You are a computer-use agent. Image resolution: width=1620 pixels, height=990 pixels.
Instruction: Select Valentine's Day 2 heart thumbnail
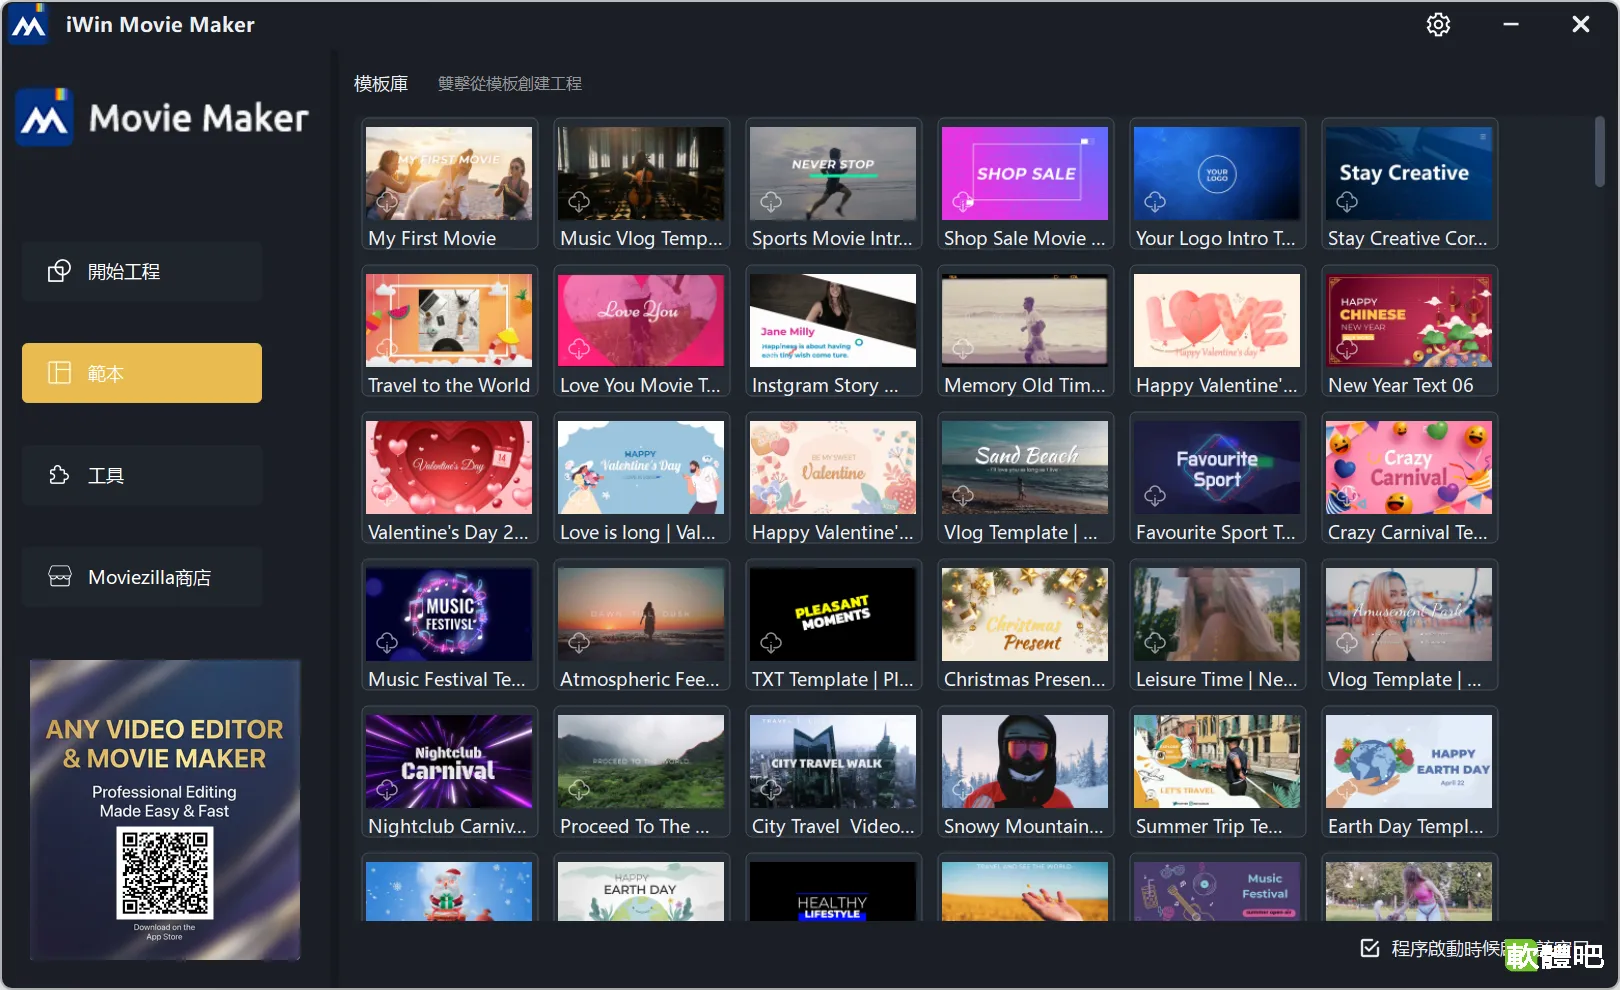449,467
